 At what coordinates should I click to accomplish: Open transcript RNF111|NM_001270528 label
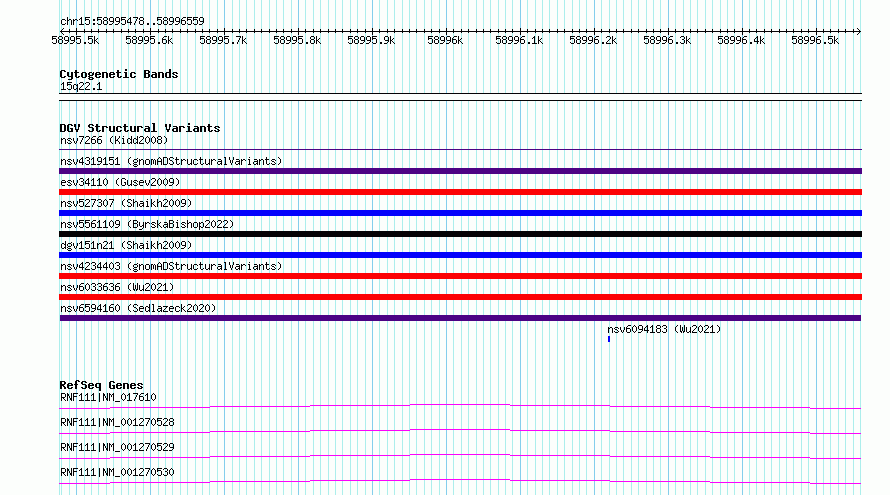(x=117, y=422)
